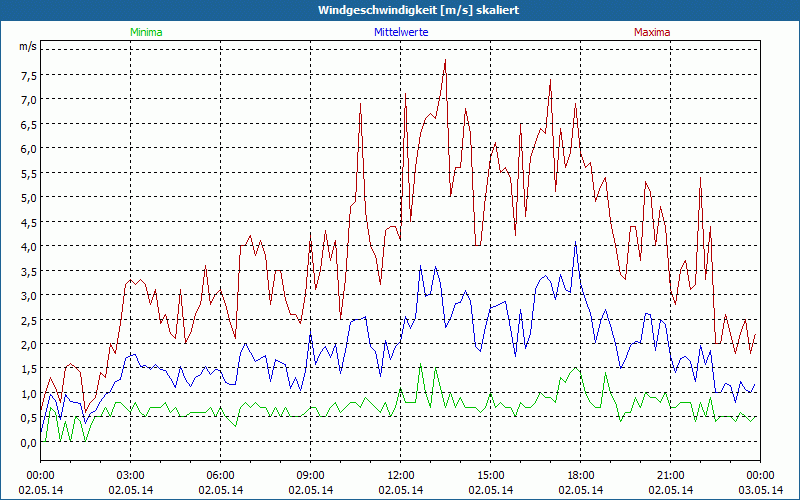Click the blue Mittelwerte peak near 18:00
The image size is (800, 500).
pyautogui.click(x=576, y=242)
